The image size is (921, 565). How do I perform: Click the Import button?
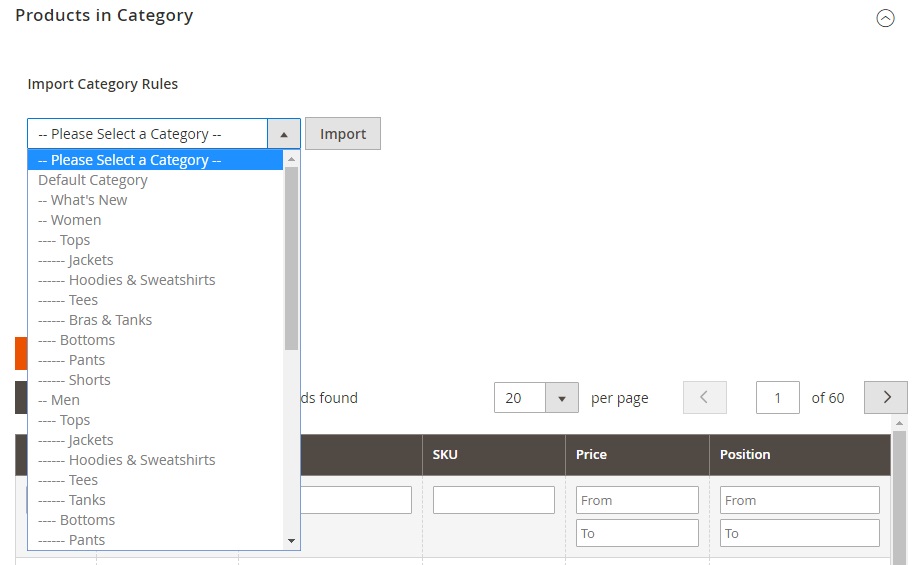[343, 134]
